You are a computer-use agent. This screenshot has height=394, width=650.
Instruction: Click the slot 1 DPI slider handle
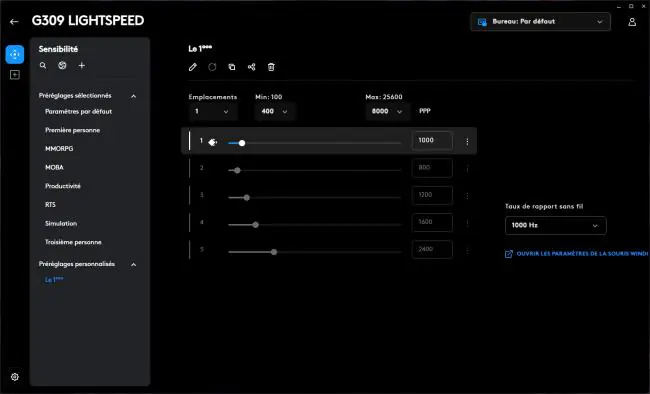[242, 143]
